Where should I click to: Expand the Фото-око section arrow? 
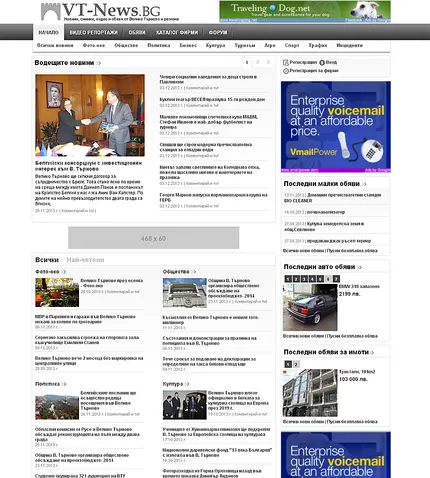pos(63,272)
